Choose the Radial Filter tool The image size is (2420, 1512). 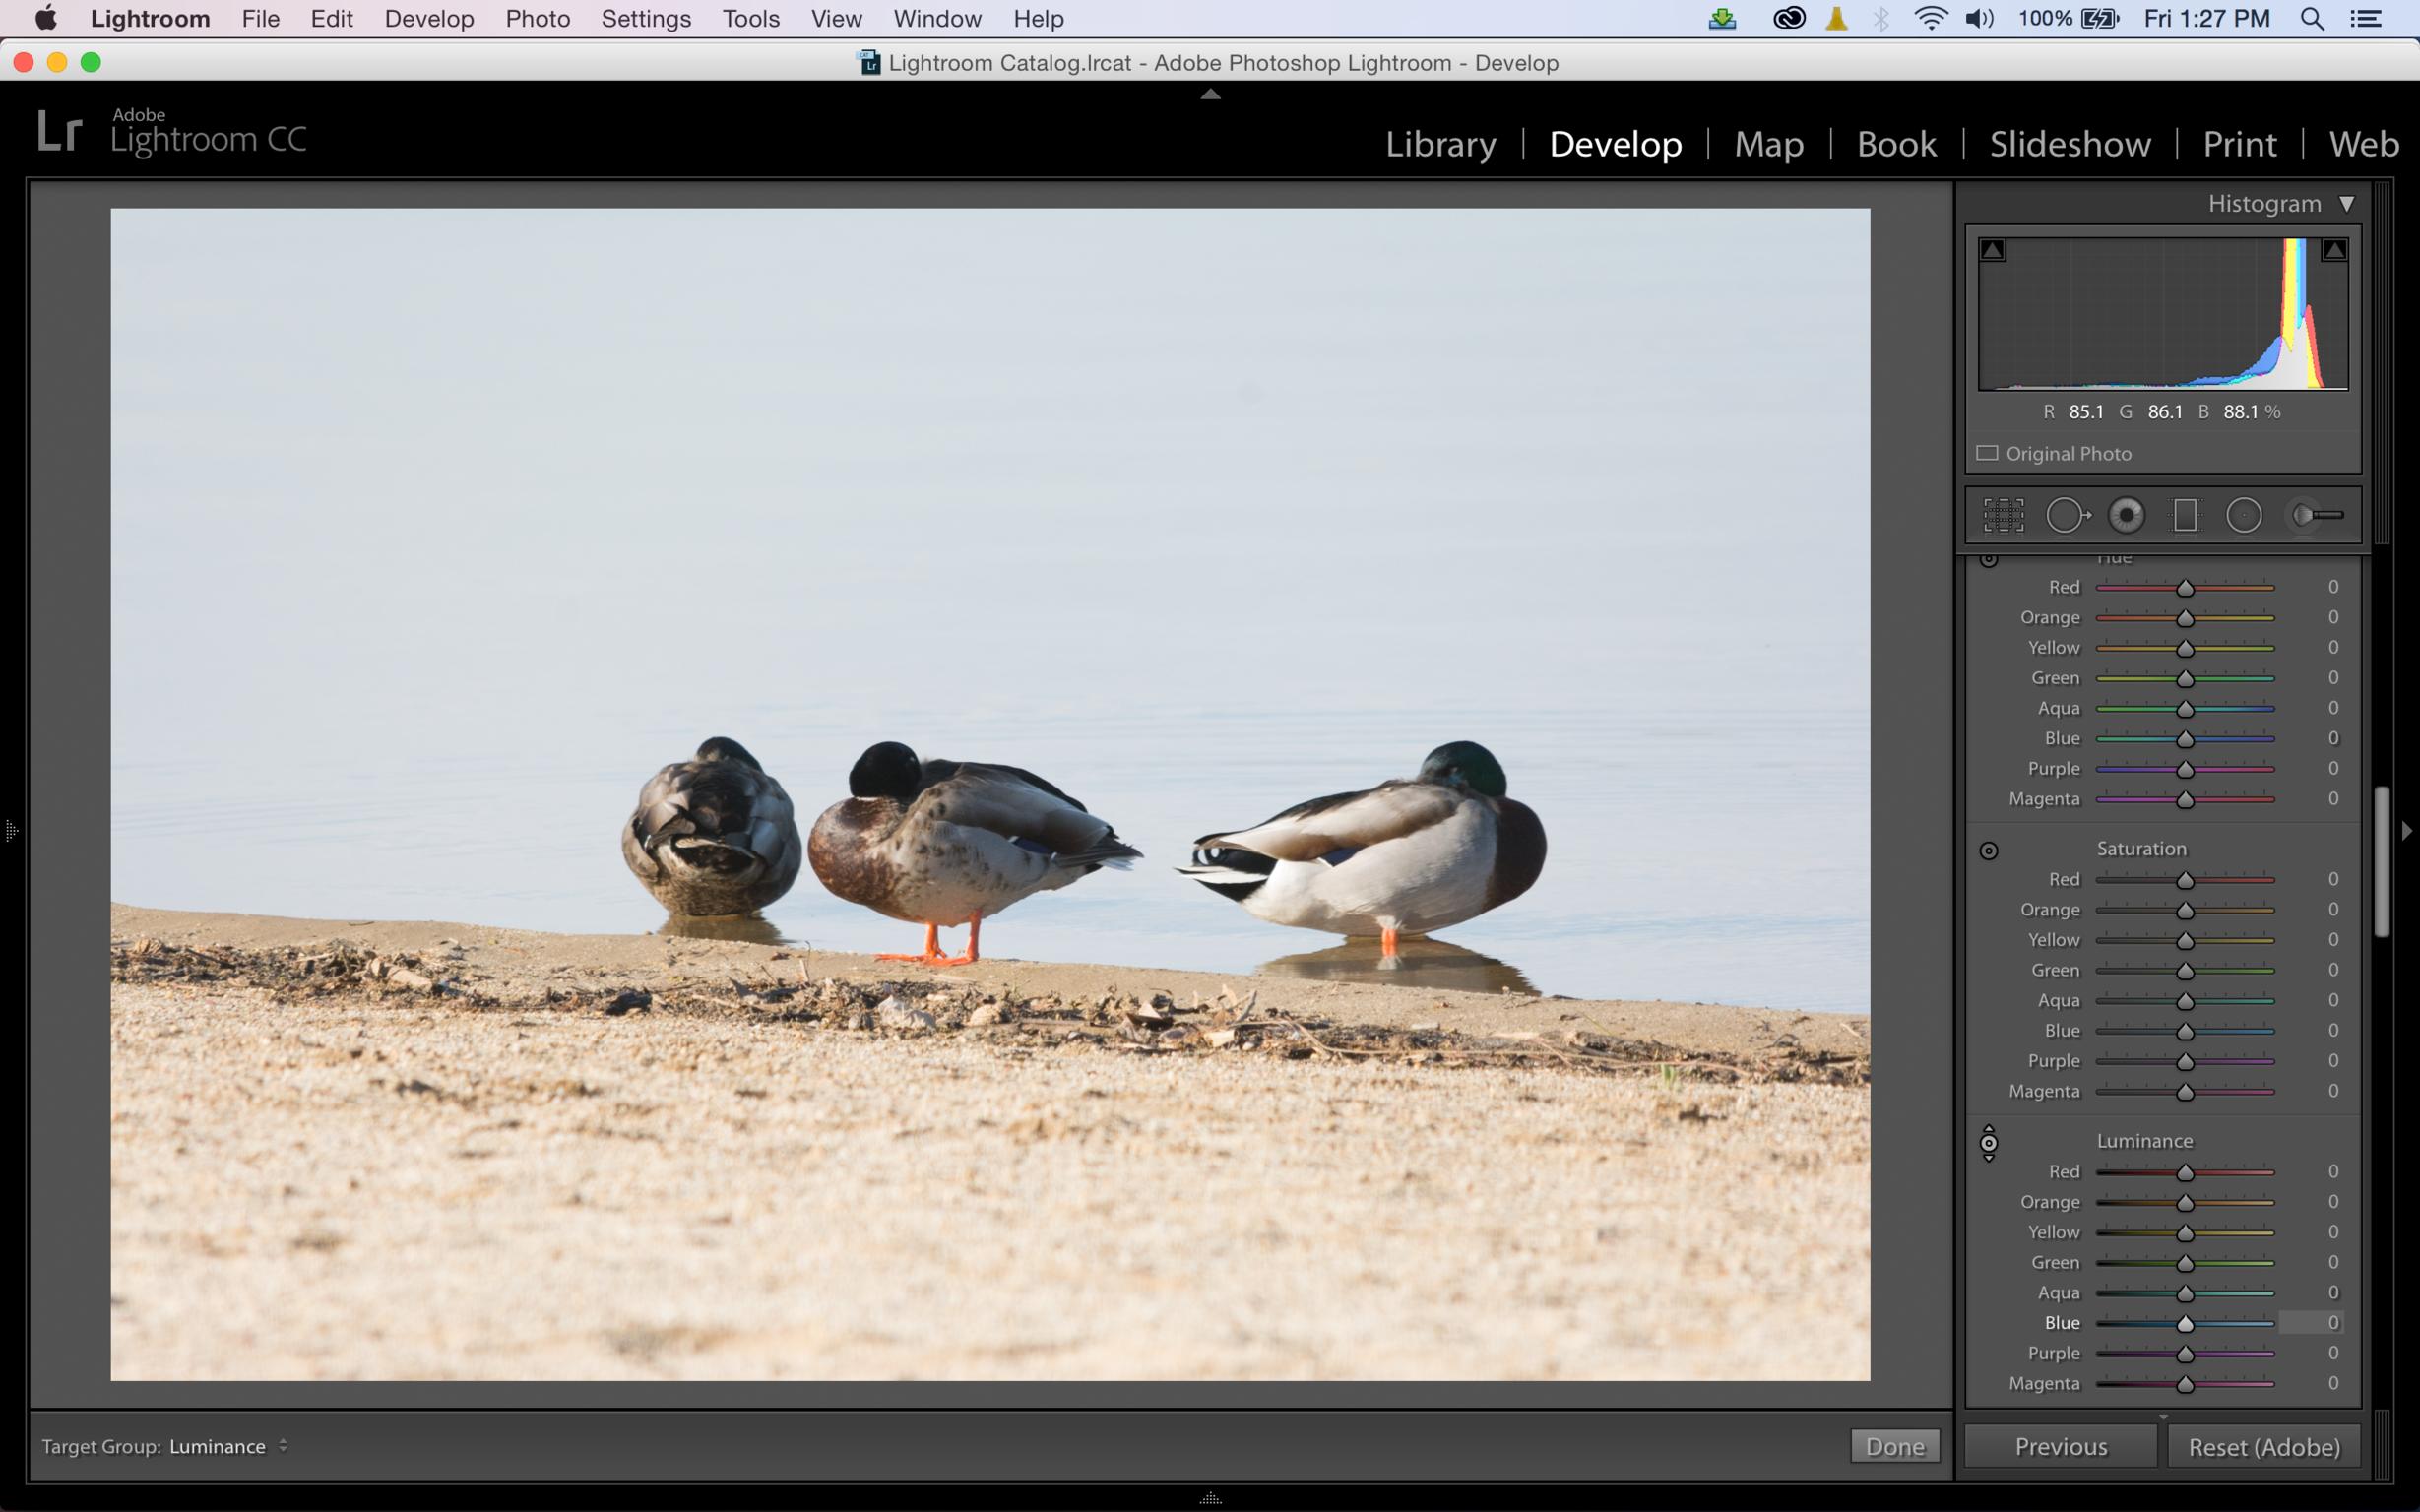(x=2244, y=516)
